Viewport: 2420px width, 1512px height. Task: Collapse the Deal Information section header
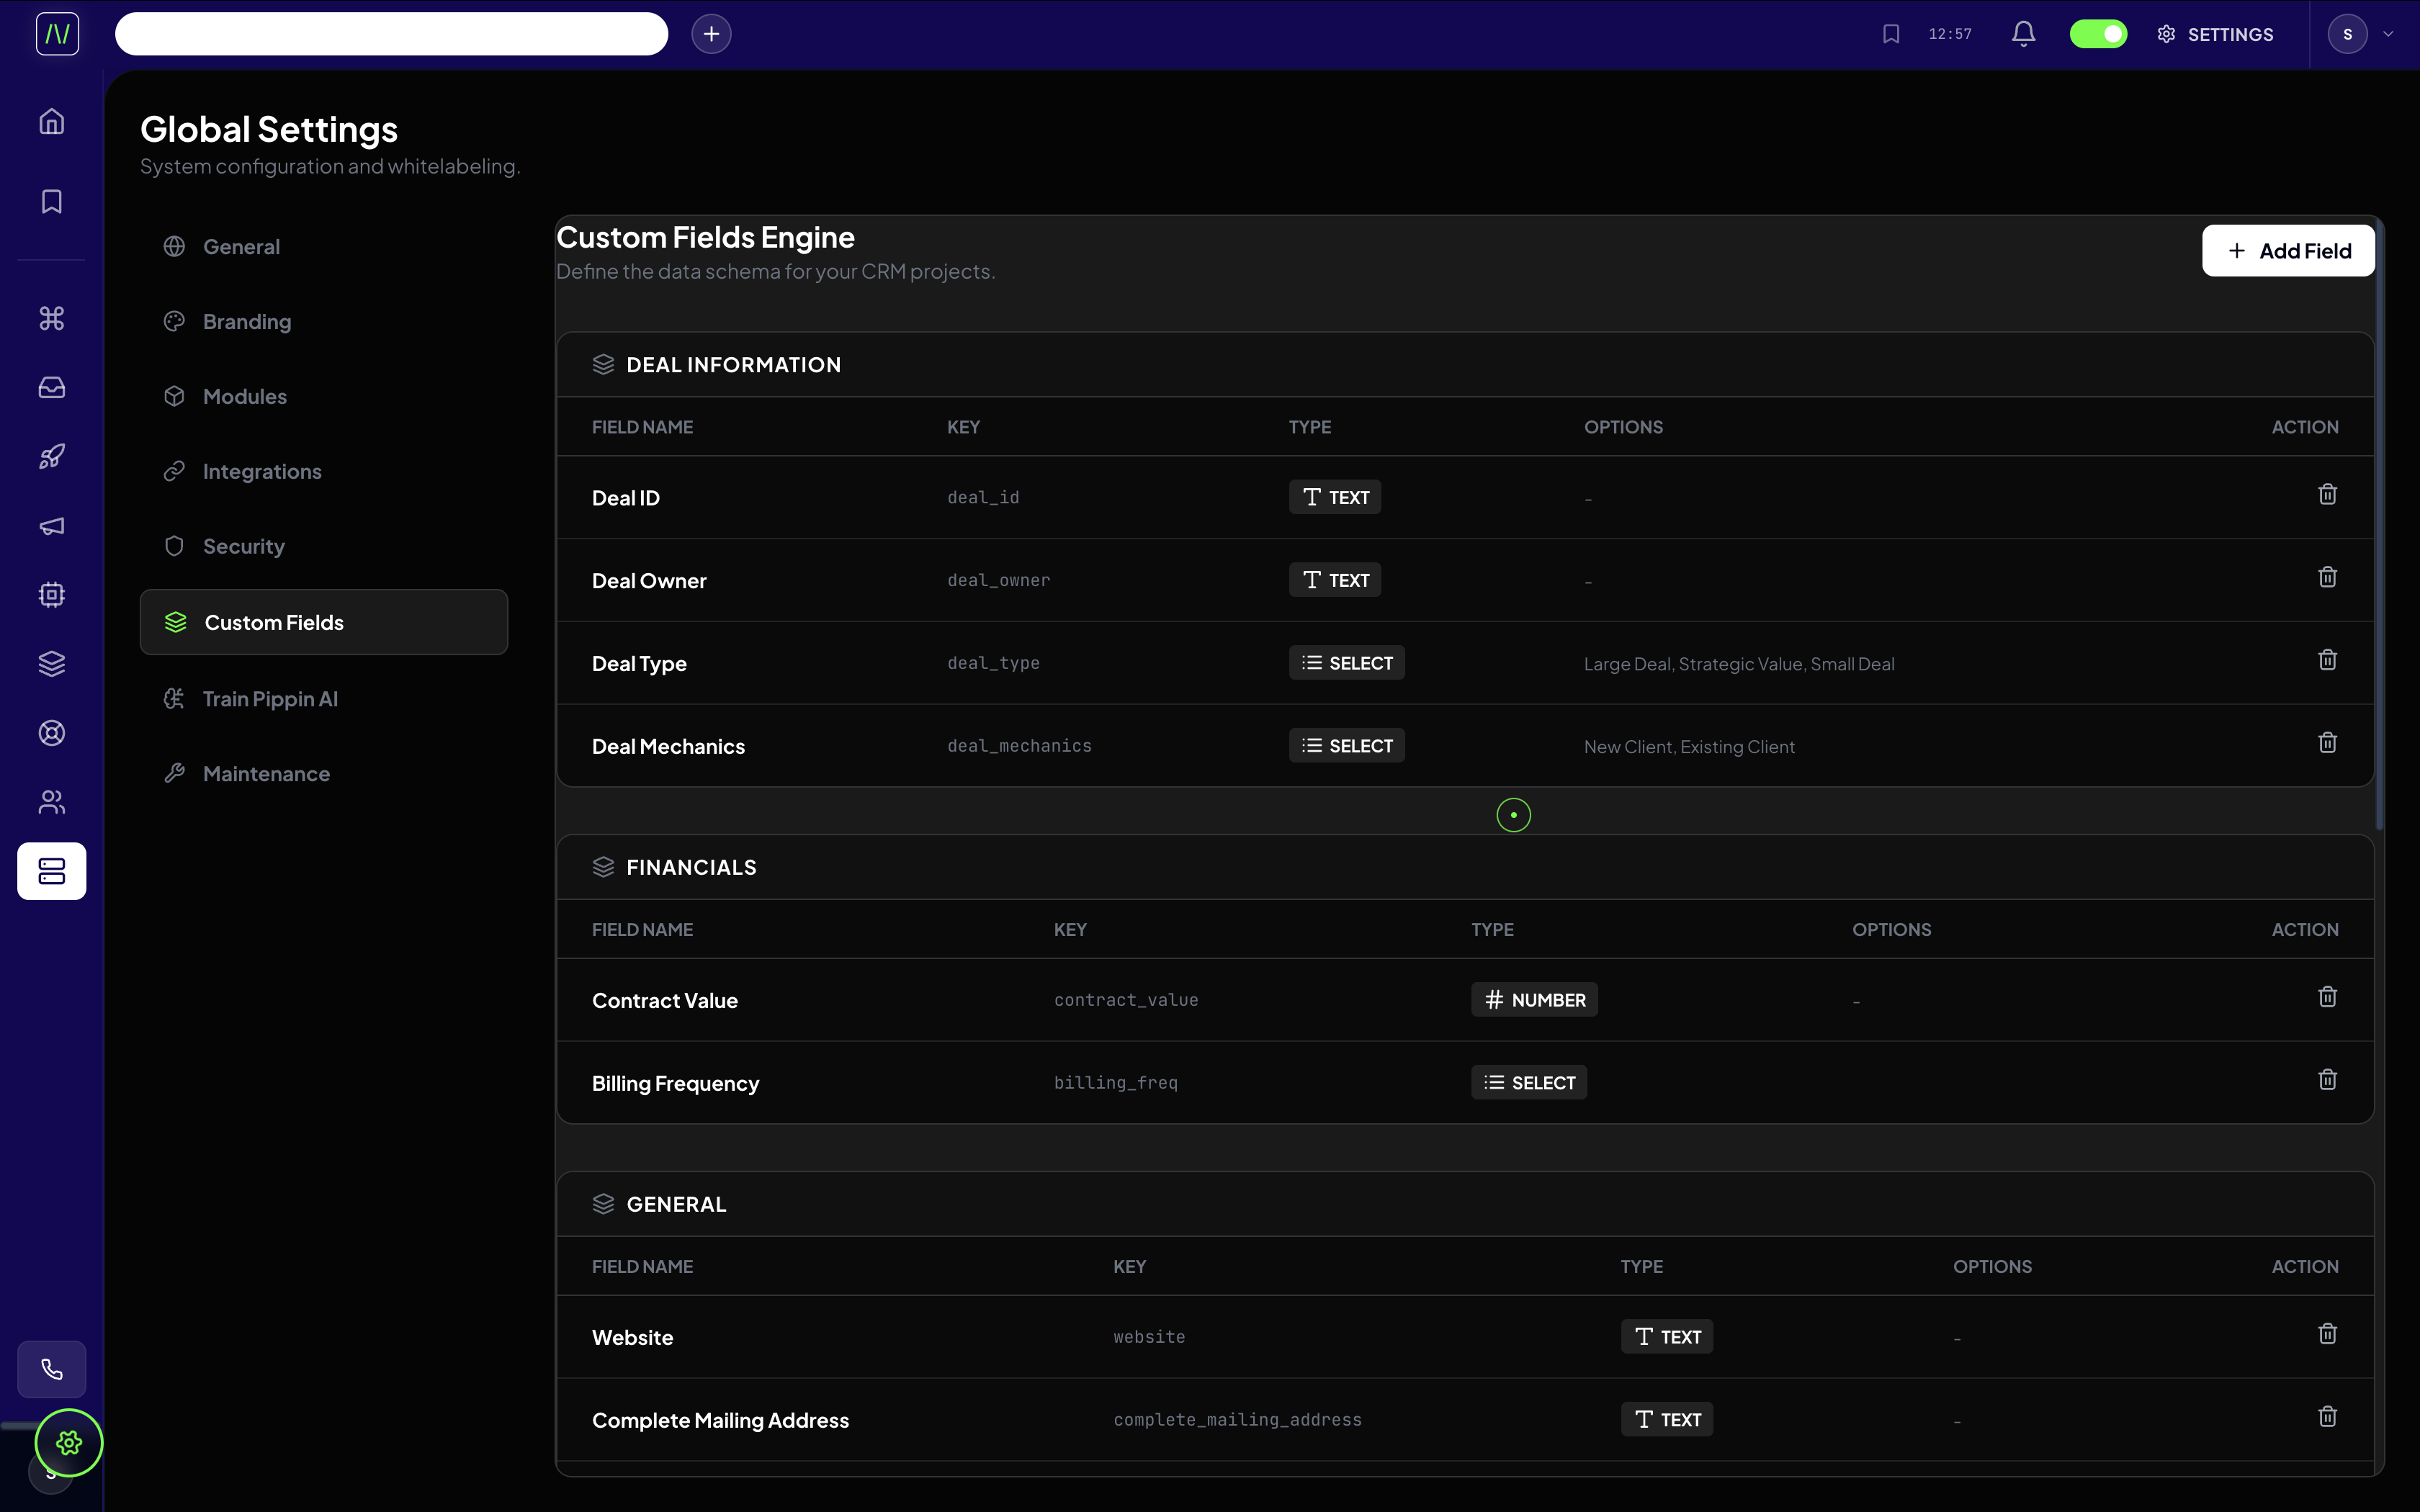[x=733, y=365]
